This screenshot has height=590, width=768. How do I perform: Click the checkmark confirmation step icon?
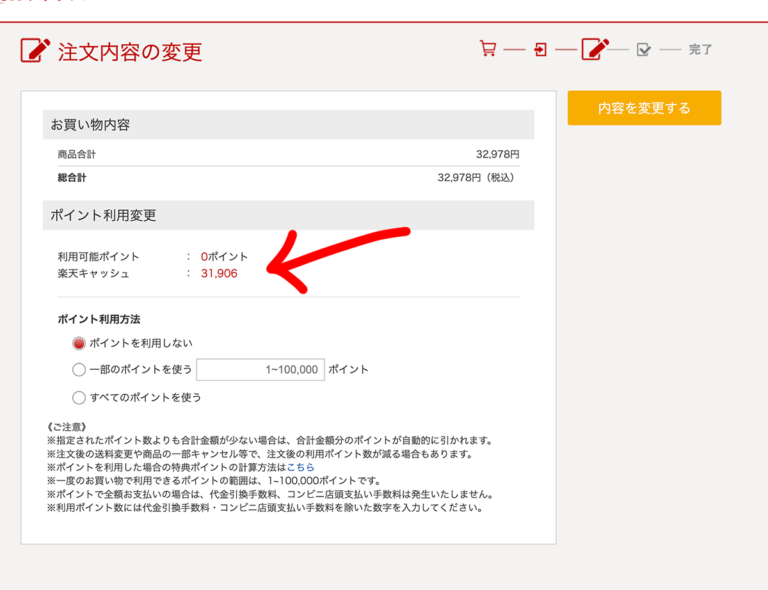pyautogui.click(x=644, y=50)
